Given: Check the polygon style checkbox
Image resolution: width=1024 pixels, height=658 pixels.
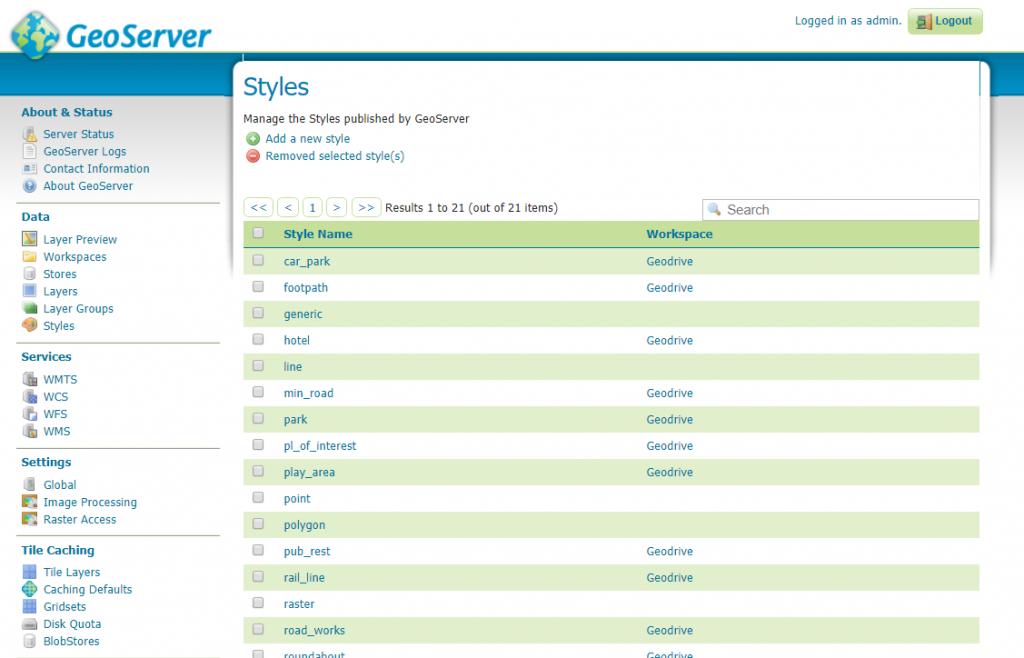Looking at the screenshot, I should click(x=258, y=524).
